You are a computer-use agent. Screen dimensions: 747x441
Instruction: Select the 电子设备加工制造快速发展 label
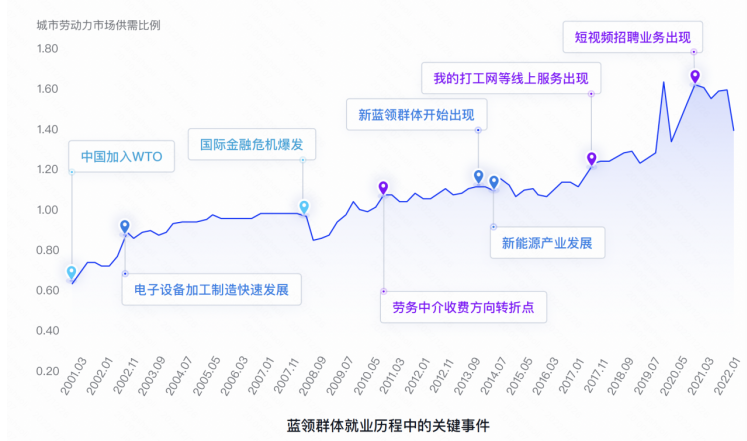tap(212, 290)
